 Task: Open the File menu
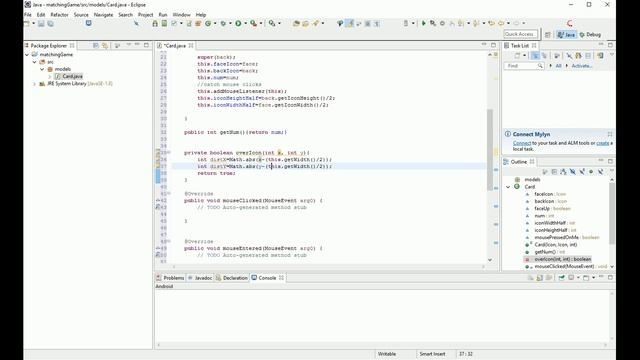click(x=28, y=15)
